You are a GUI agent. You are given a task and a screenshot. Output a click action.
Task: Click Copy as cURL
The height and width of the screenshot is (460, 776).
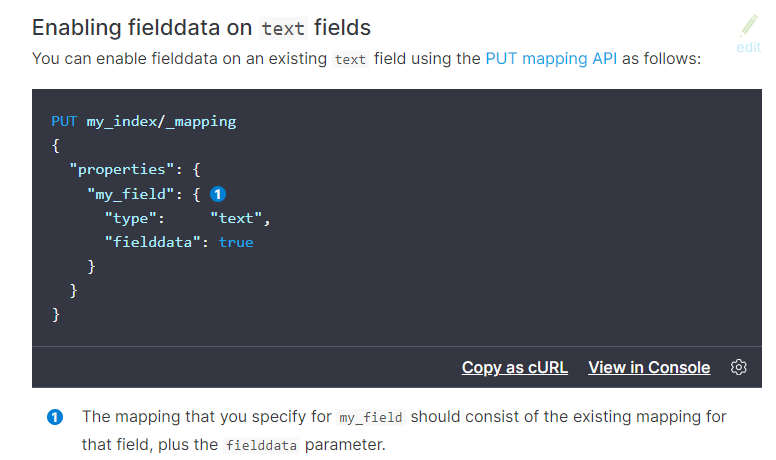[x=514, y=367]
